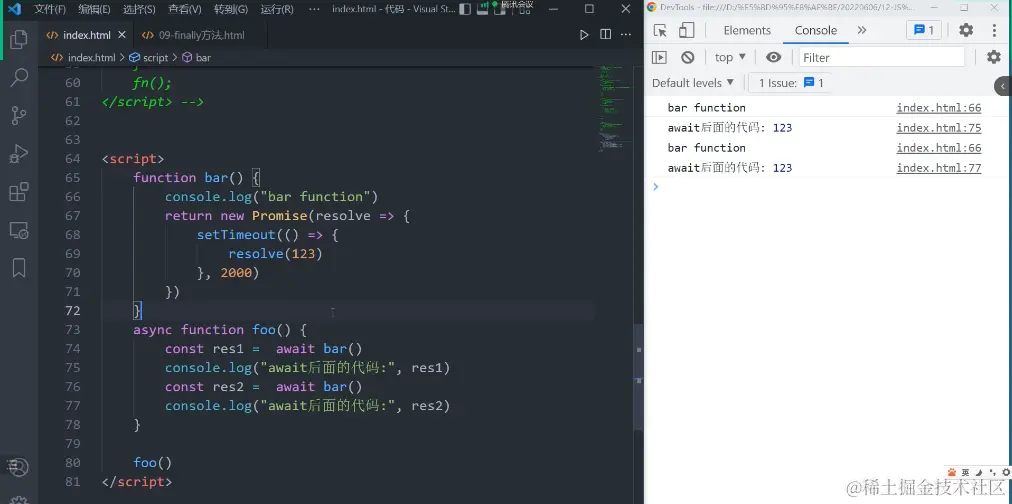The image size is (1012, 504).
Task: Open the Explorer view in activity bar
Action: click(19, 40)
